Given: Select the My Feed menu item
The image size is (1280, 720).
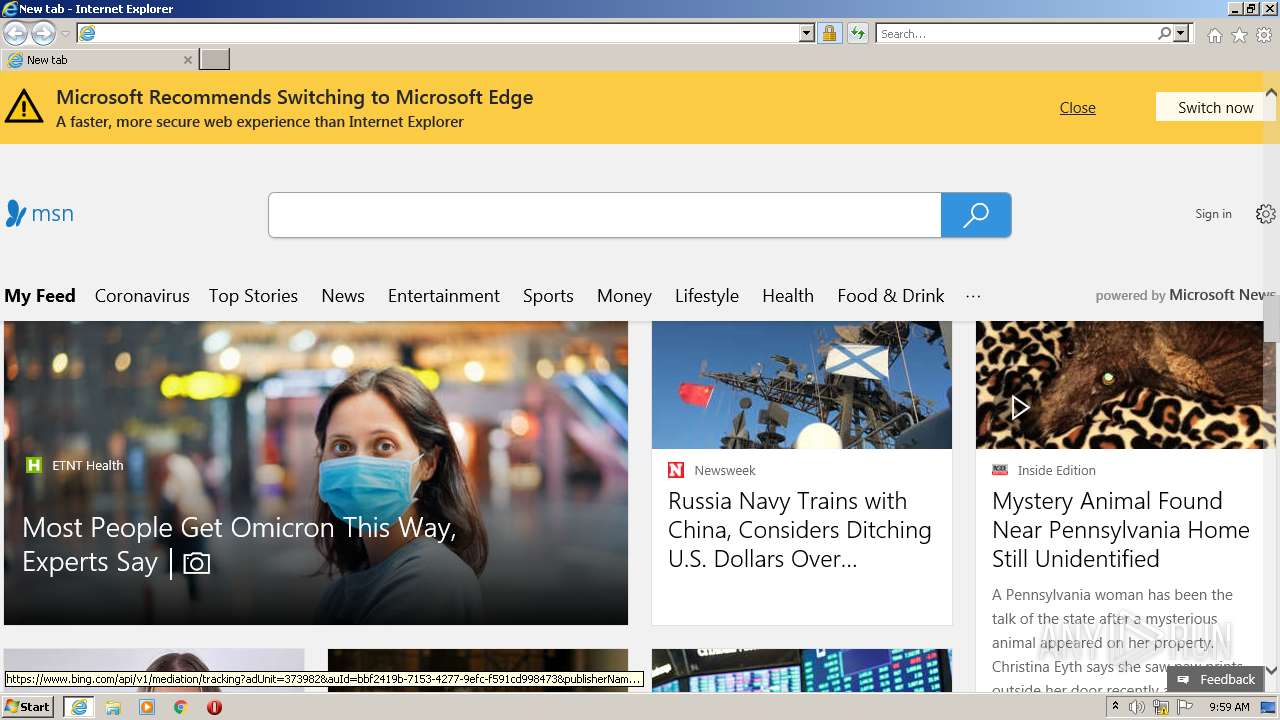Looking at the screenshot, I should click(x=40, y=296).
